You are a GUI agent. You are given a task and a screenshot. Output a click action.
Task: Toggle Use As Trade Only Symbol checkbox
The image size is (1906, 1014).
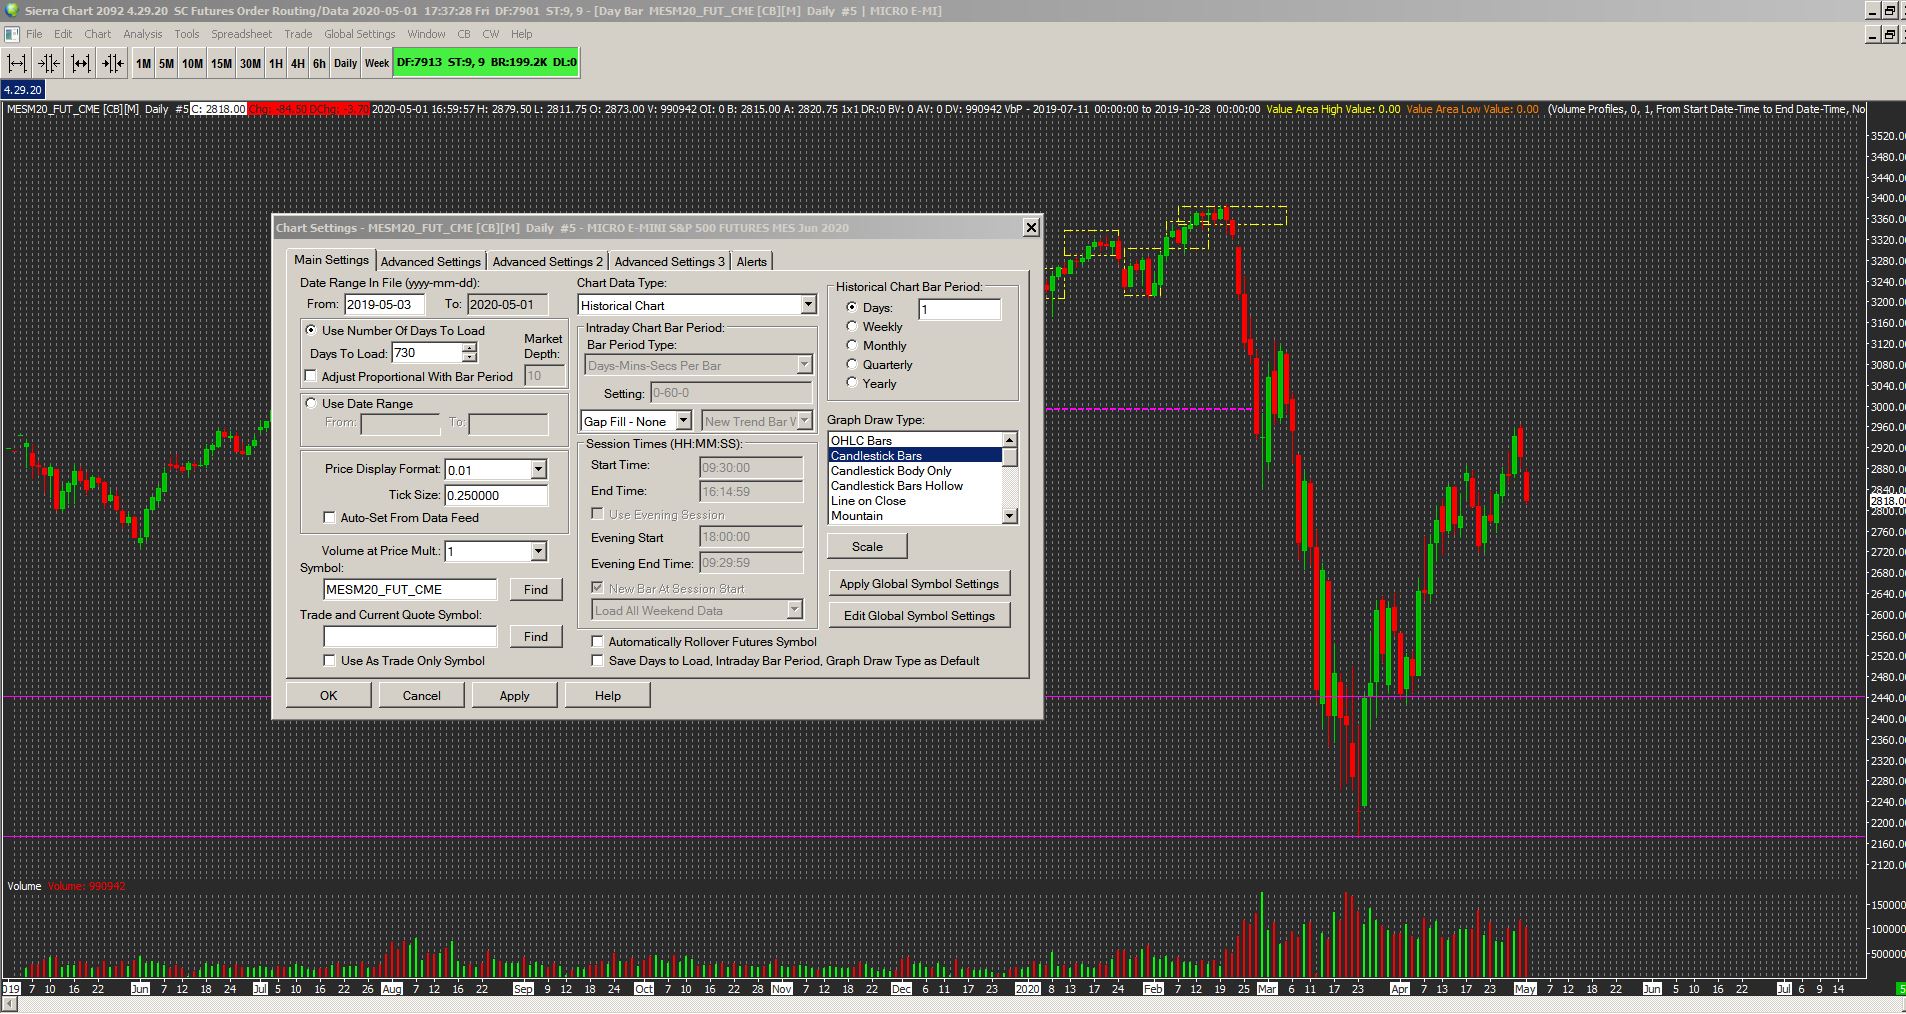[329, 660]
